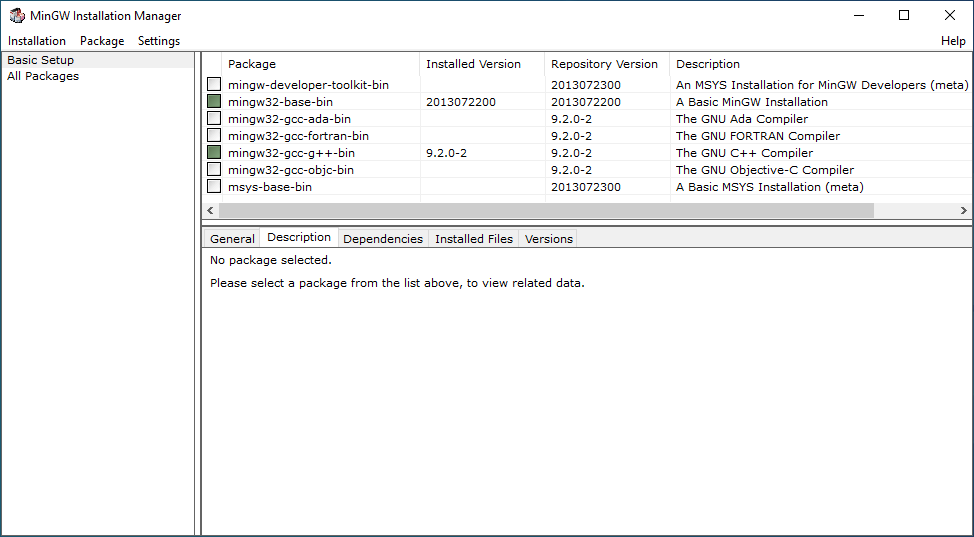Switch to the Versions tab
974x537 pixels.
(x=548, y=239)
